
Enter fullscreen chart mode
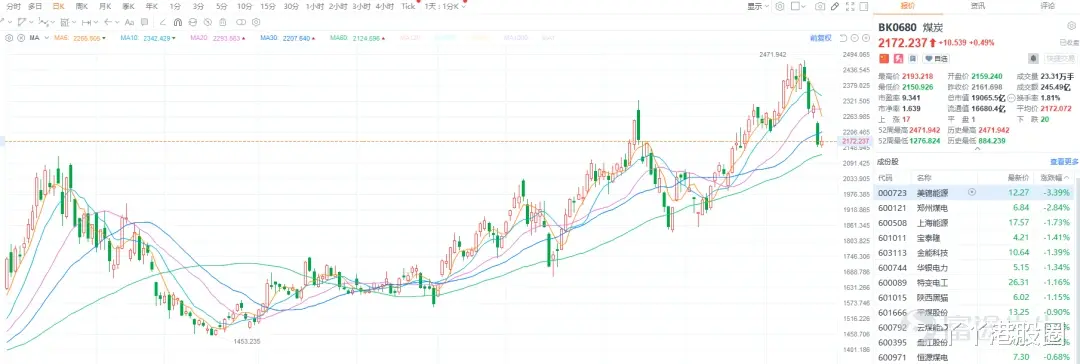850,6
